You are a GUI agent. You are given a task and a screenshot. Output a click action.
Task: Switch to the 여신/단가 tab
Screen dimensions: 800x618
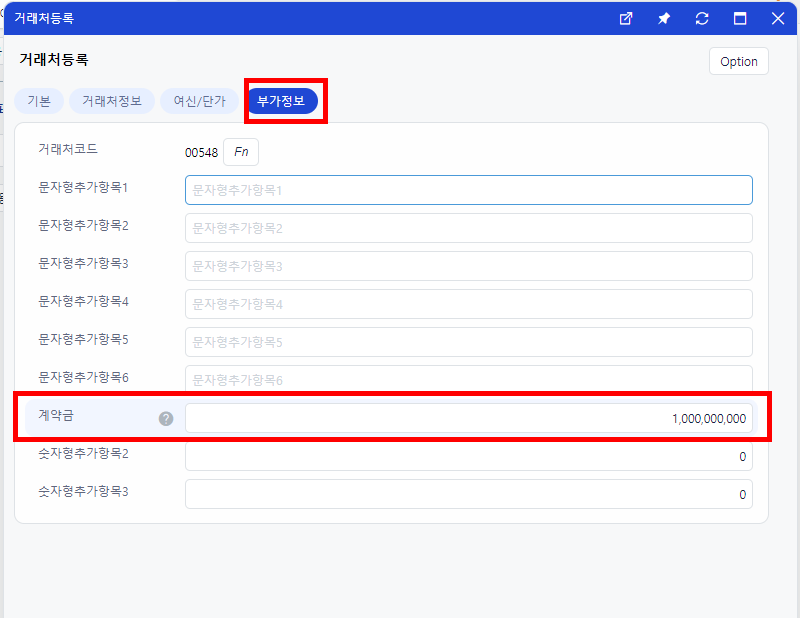coord(199,101)
